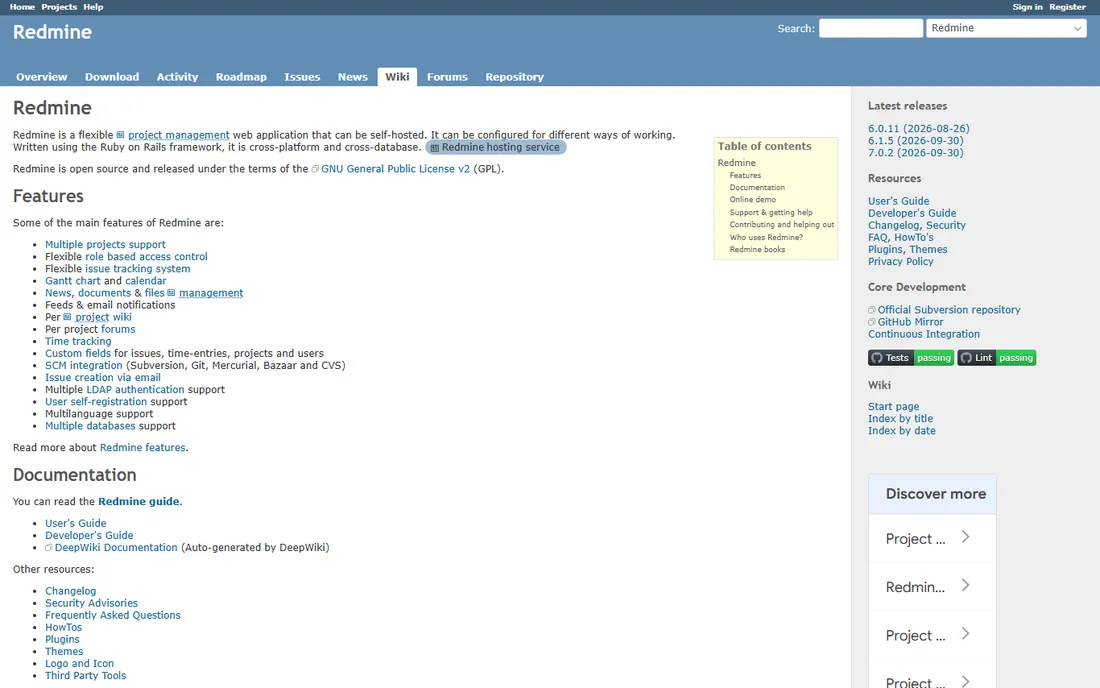
Task: Open the Overview tab
Action: 41,77
